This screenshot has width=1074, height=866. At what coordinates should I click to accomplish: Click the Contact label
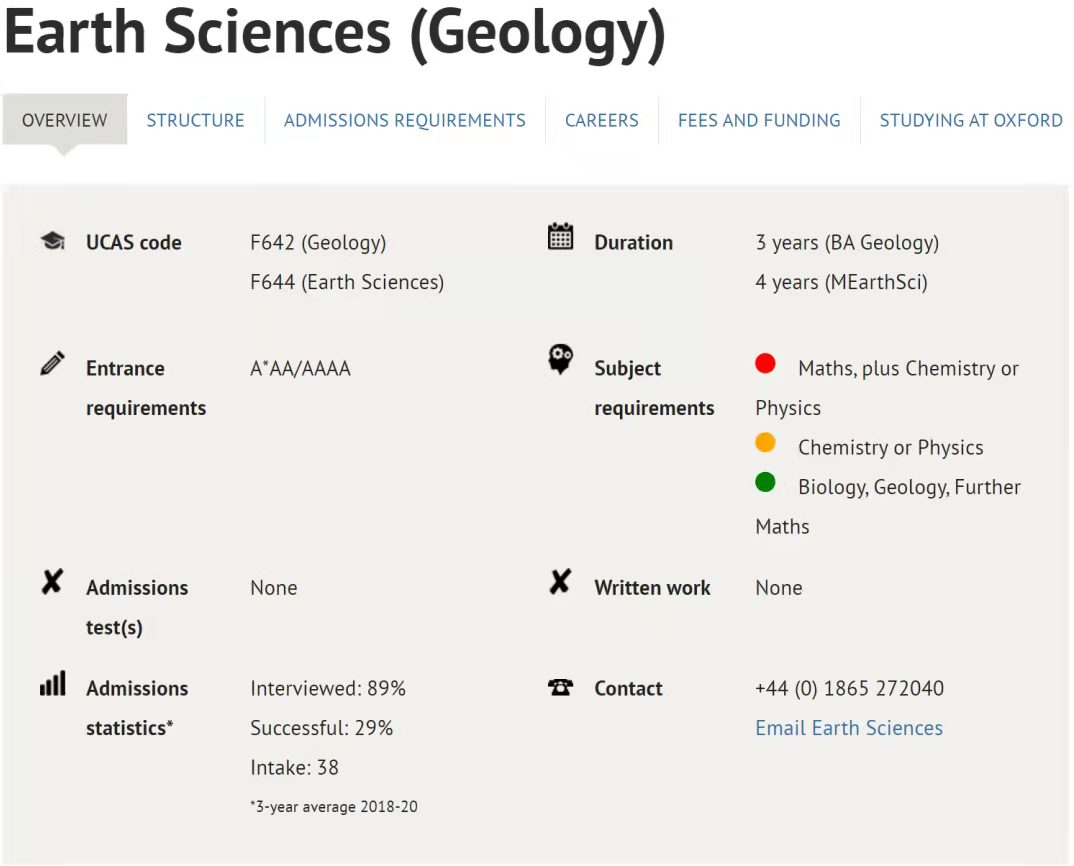click(x=628, y=688)
